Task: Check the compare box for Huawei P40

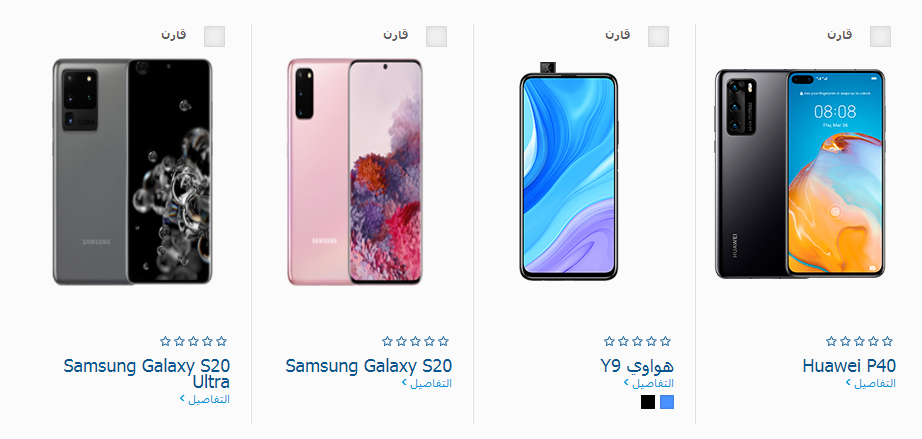Action: coord(880,36)
